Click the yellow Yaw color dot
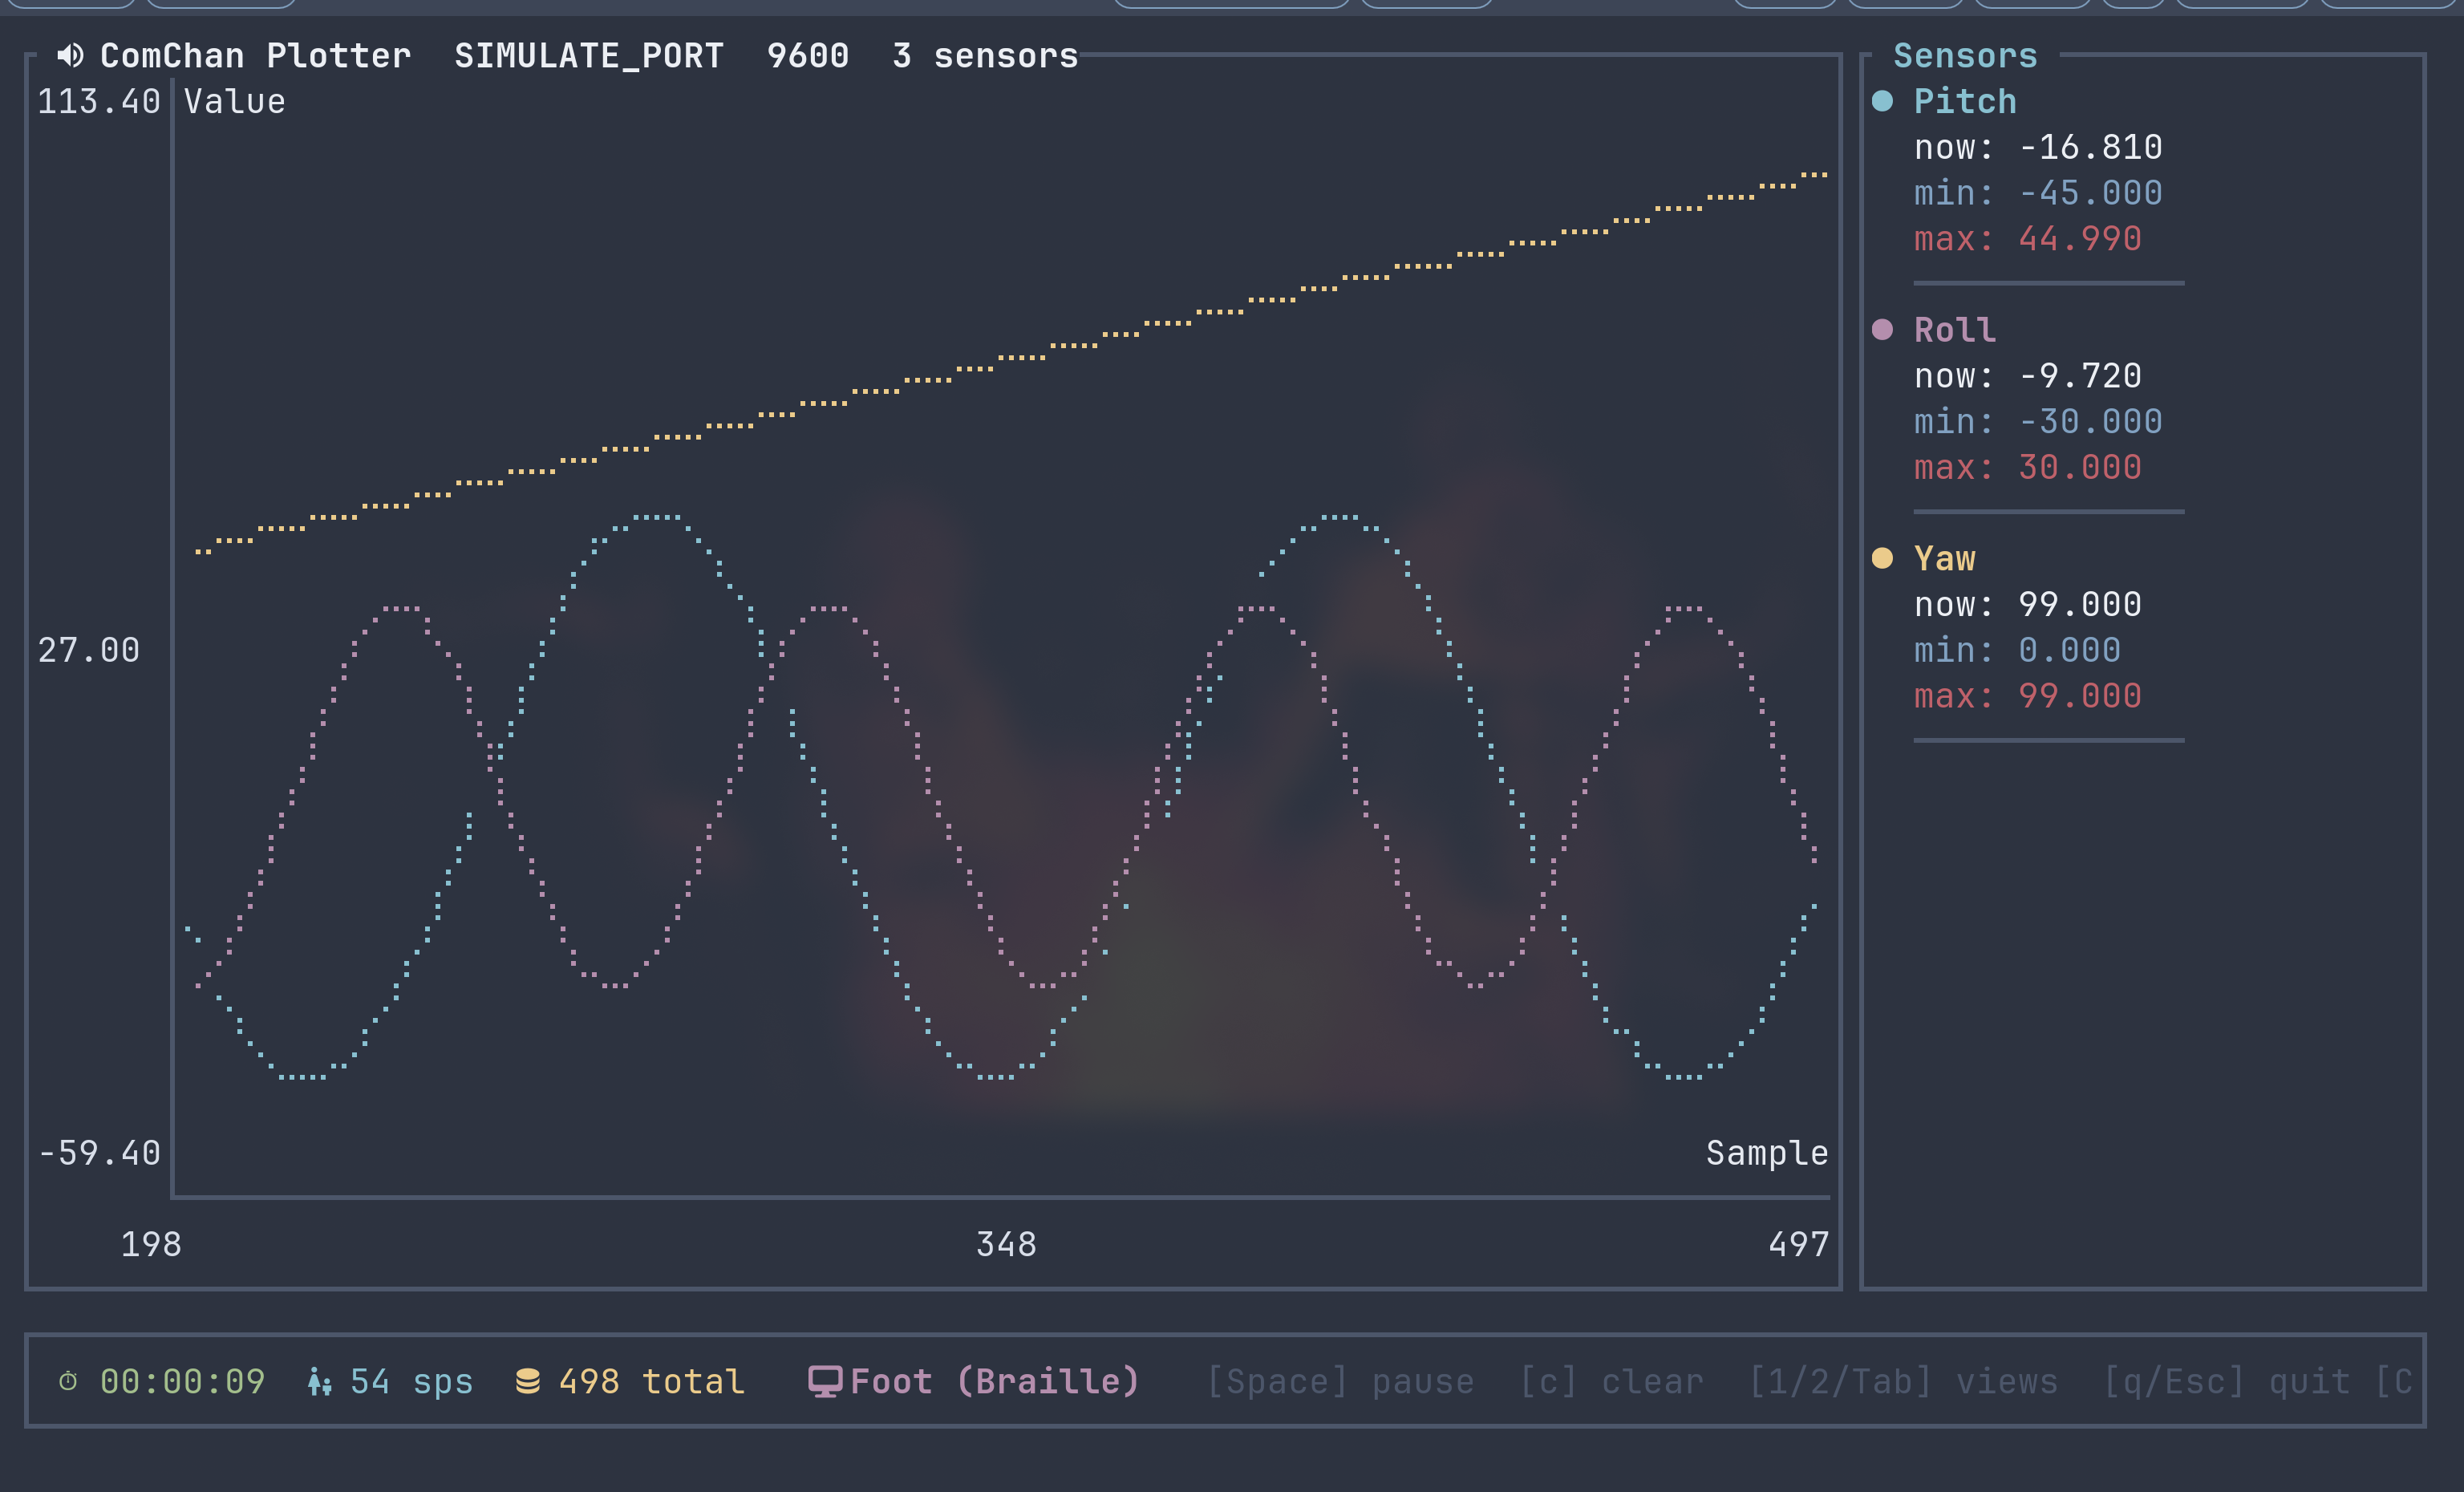The image size is (2464, 1492). [x=1882, y=558]
